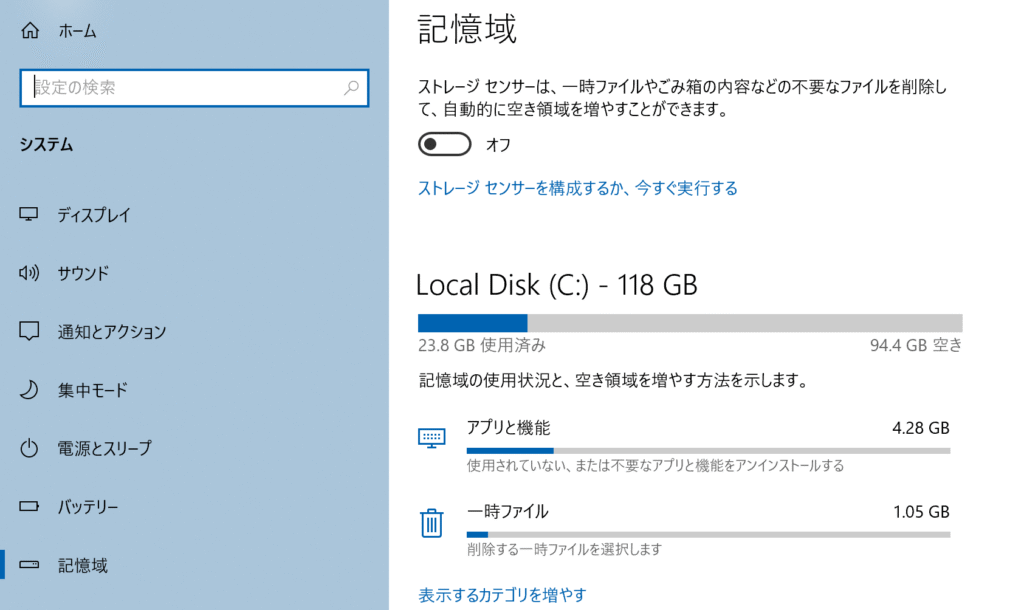1024x610 pixels.
Task: Open the Notifications speech bubble icon
Action: (29, 331)
